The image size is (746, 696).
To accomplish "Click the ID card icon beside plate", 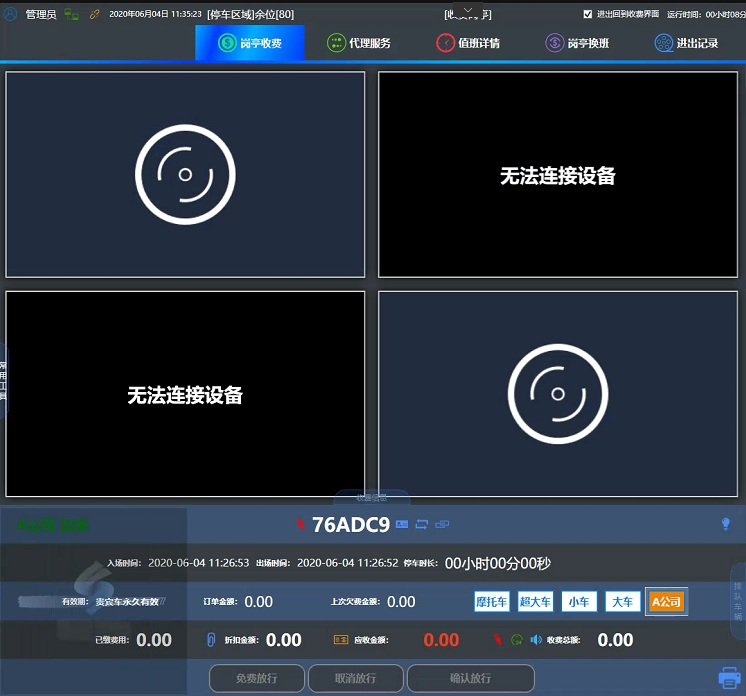I will (402, 524).
